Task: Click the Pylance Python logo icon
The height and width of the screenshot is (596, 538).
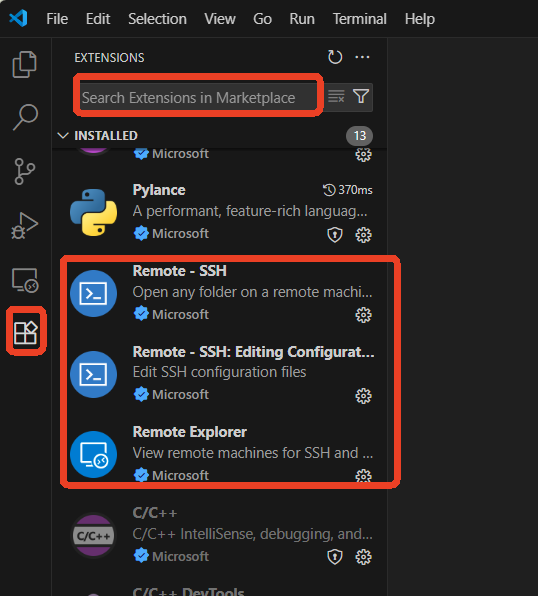Action: [x=94, y=212]
